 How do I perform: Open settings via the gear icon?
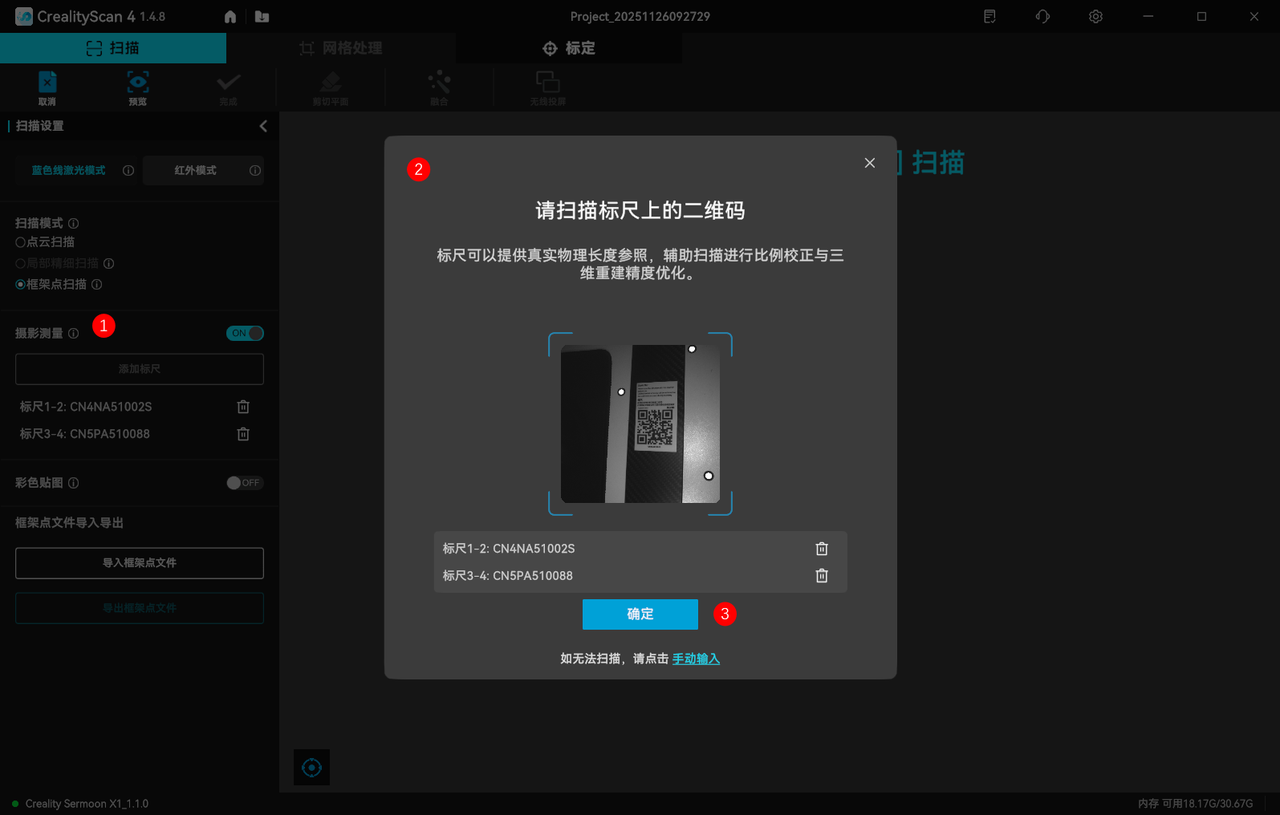[x=1095, y=17]
